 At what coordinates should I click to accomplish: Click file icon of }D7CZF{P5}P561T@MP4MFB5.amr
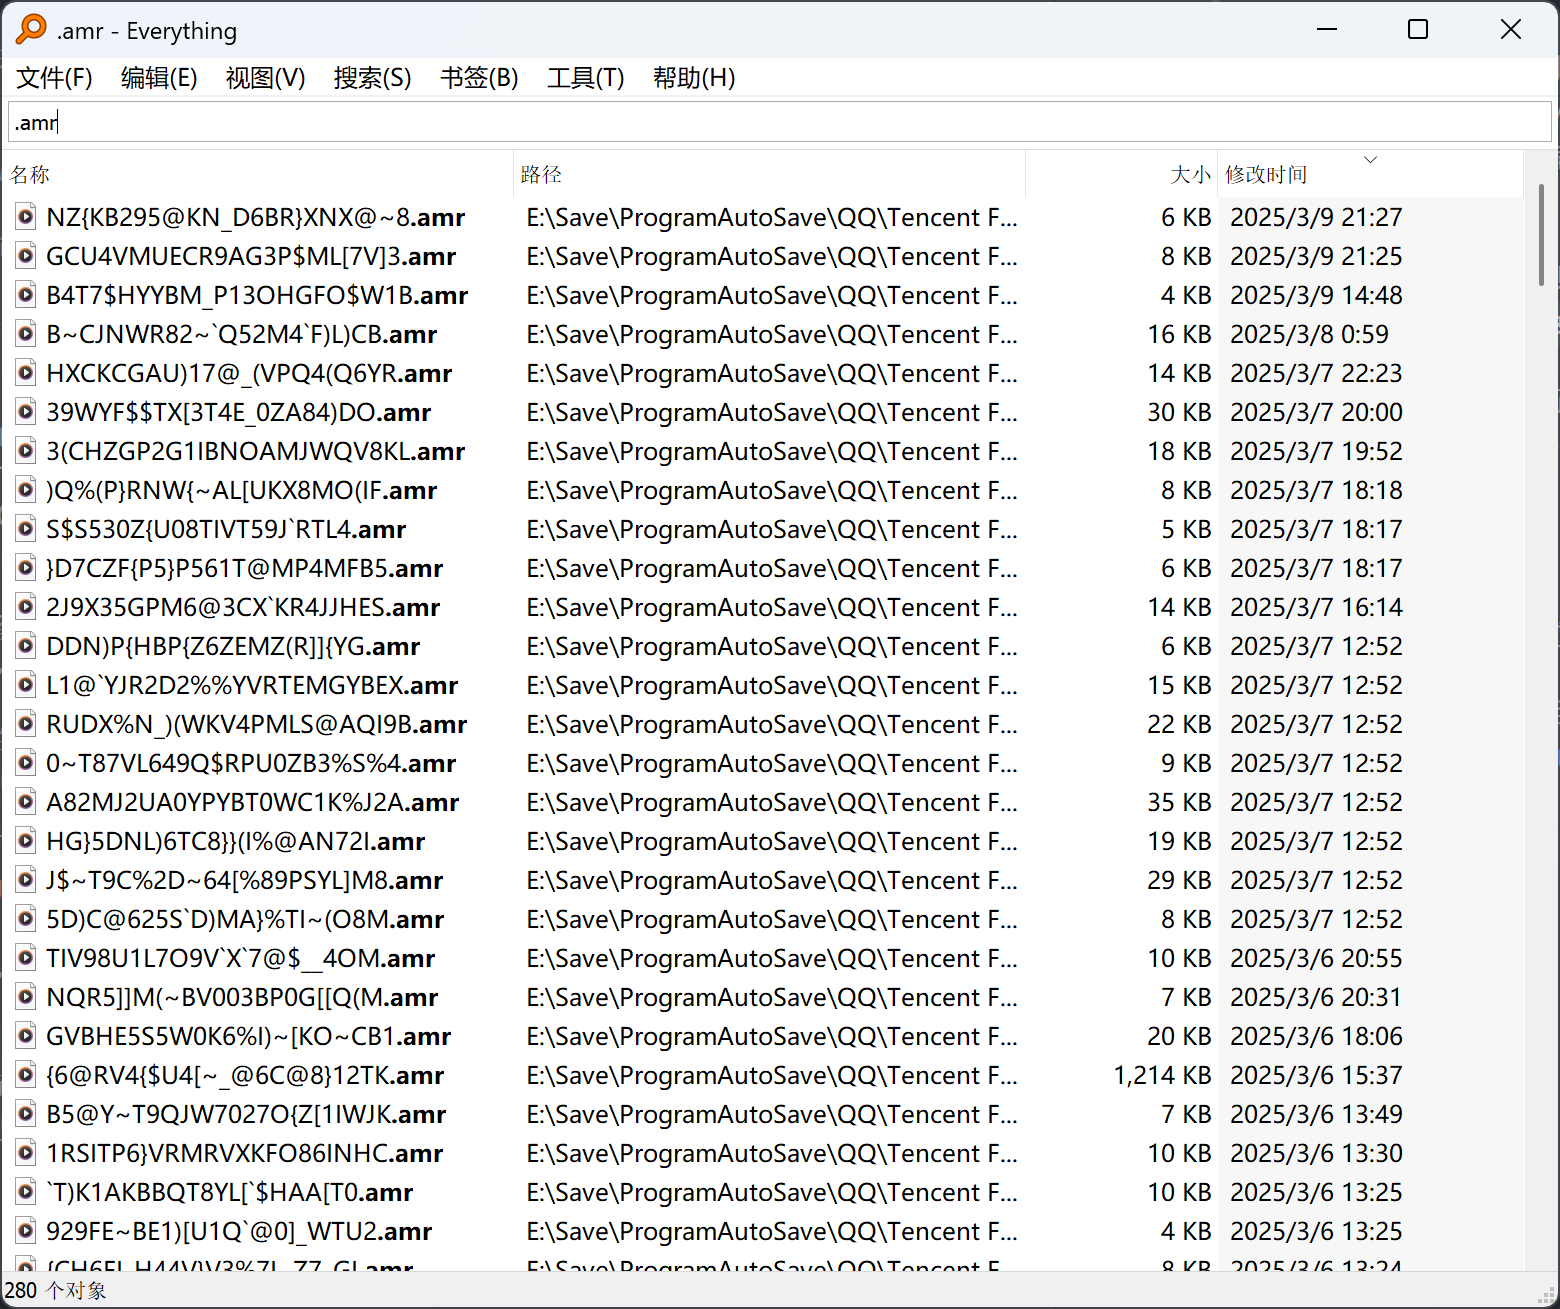26,568
